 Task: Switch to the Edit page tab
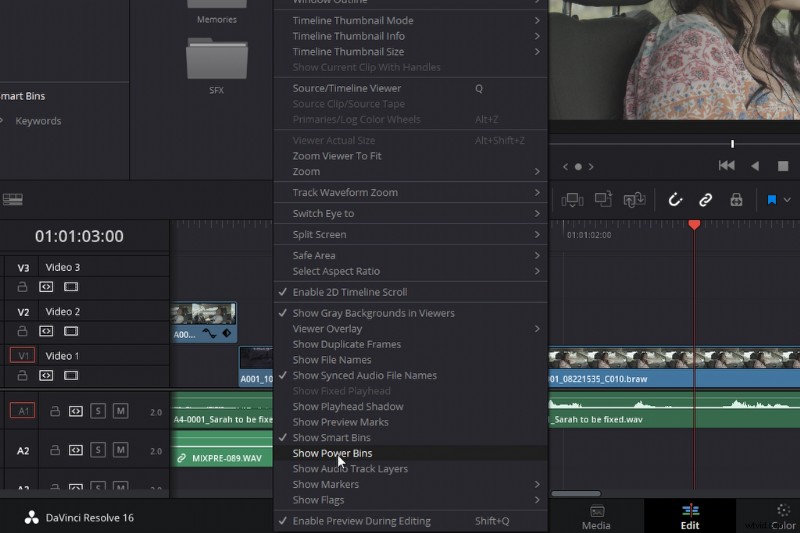coord(690,517)
